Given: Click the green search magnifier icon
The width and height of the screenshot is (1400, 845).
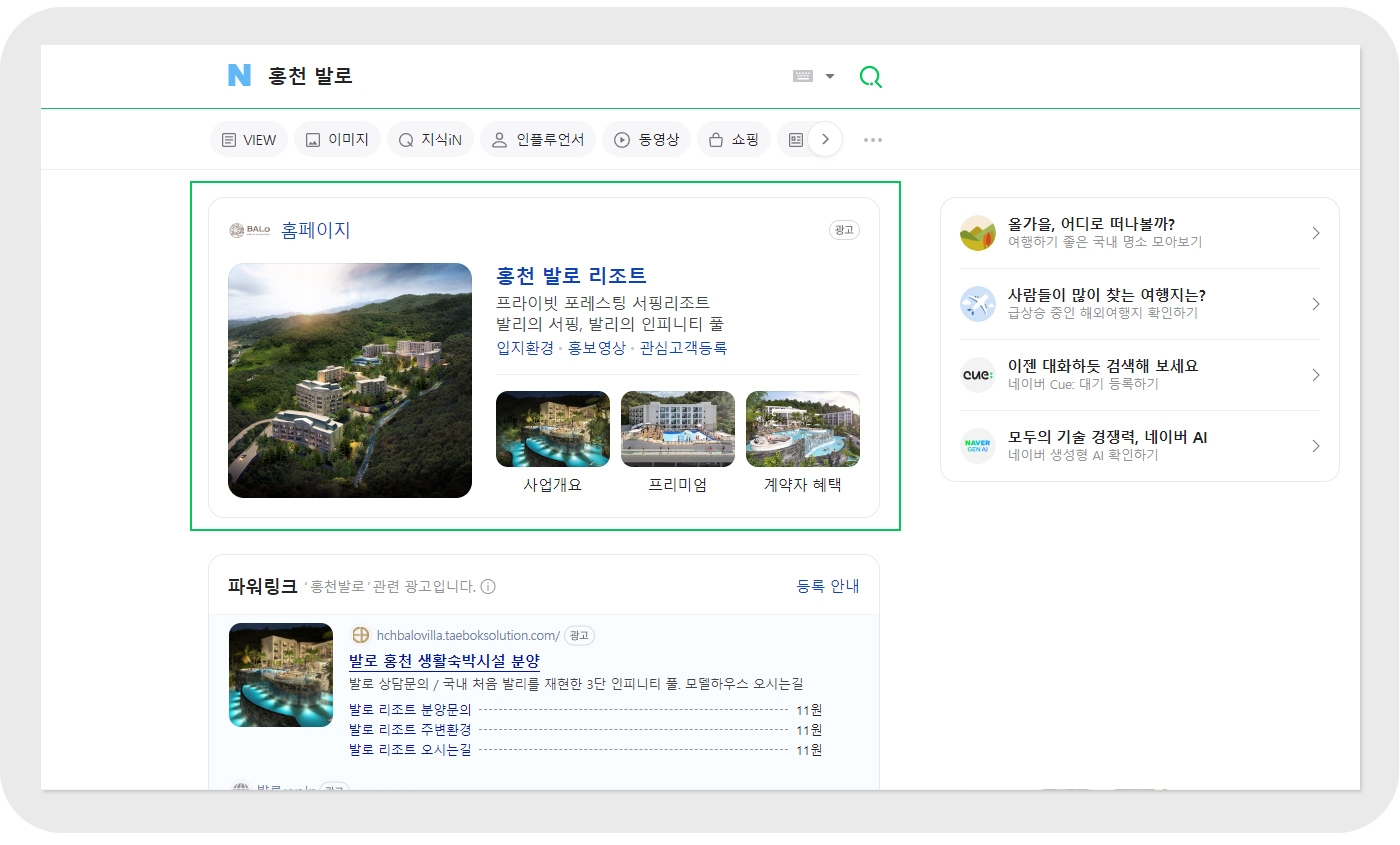Looking at the screenshot, I should click(871, 77).
